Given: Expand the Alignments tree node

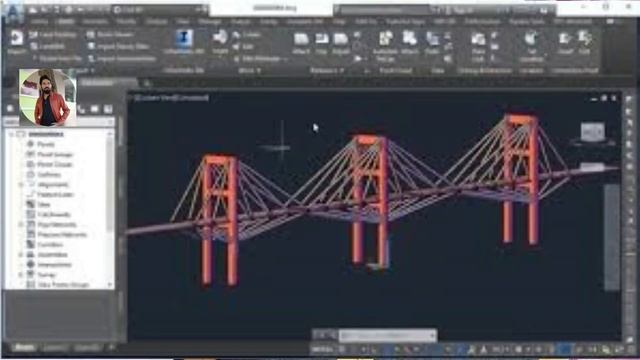Looking at the screenshot, I should pyautogui.click(x=21, y=184).
